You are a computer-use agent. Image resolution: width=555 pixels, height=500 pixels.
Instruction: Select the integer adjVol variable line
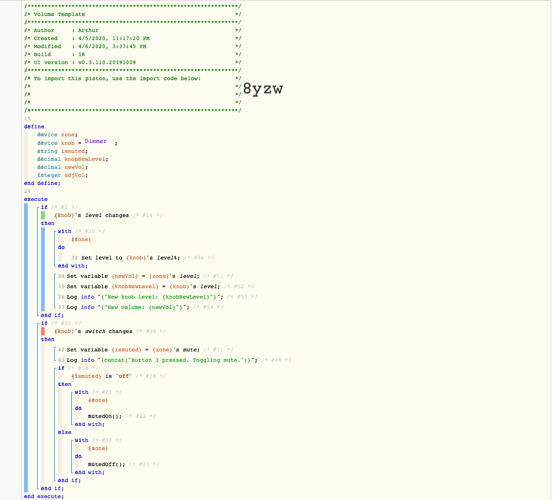pos(62,175)
